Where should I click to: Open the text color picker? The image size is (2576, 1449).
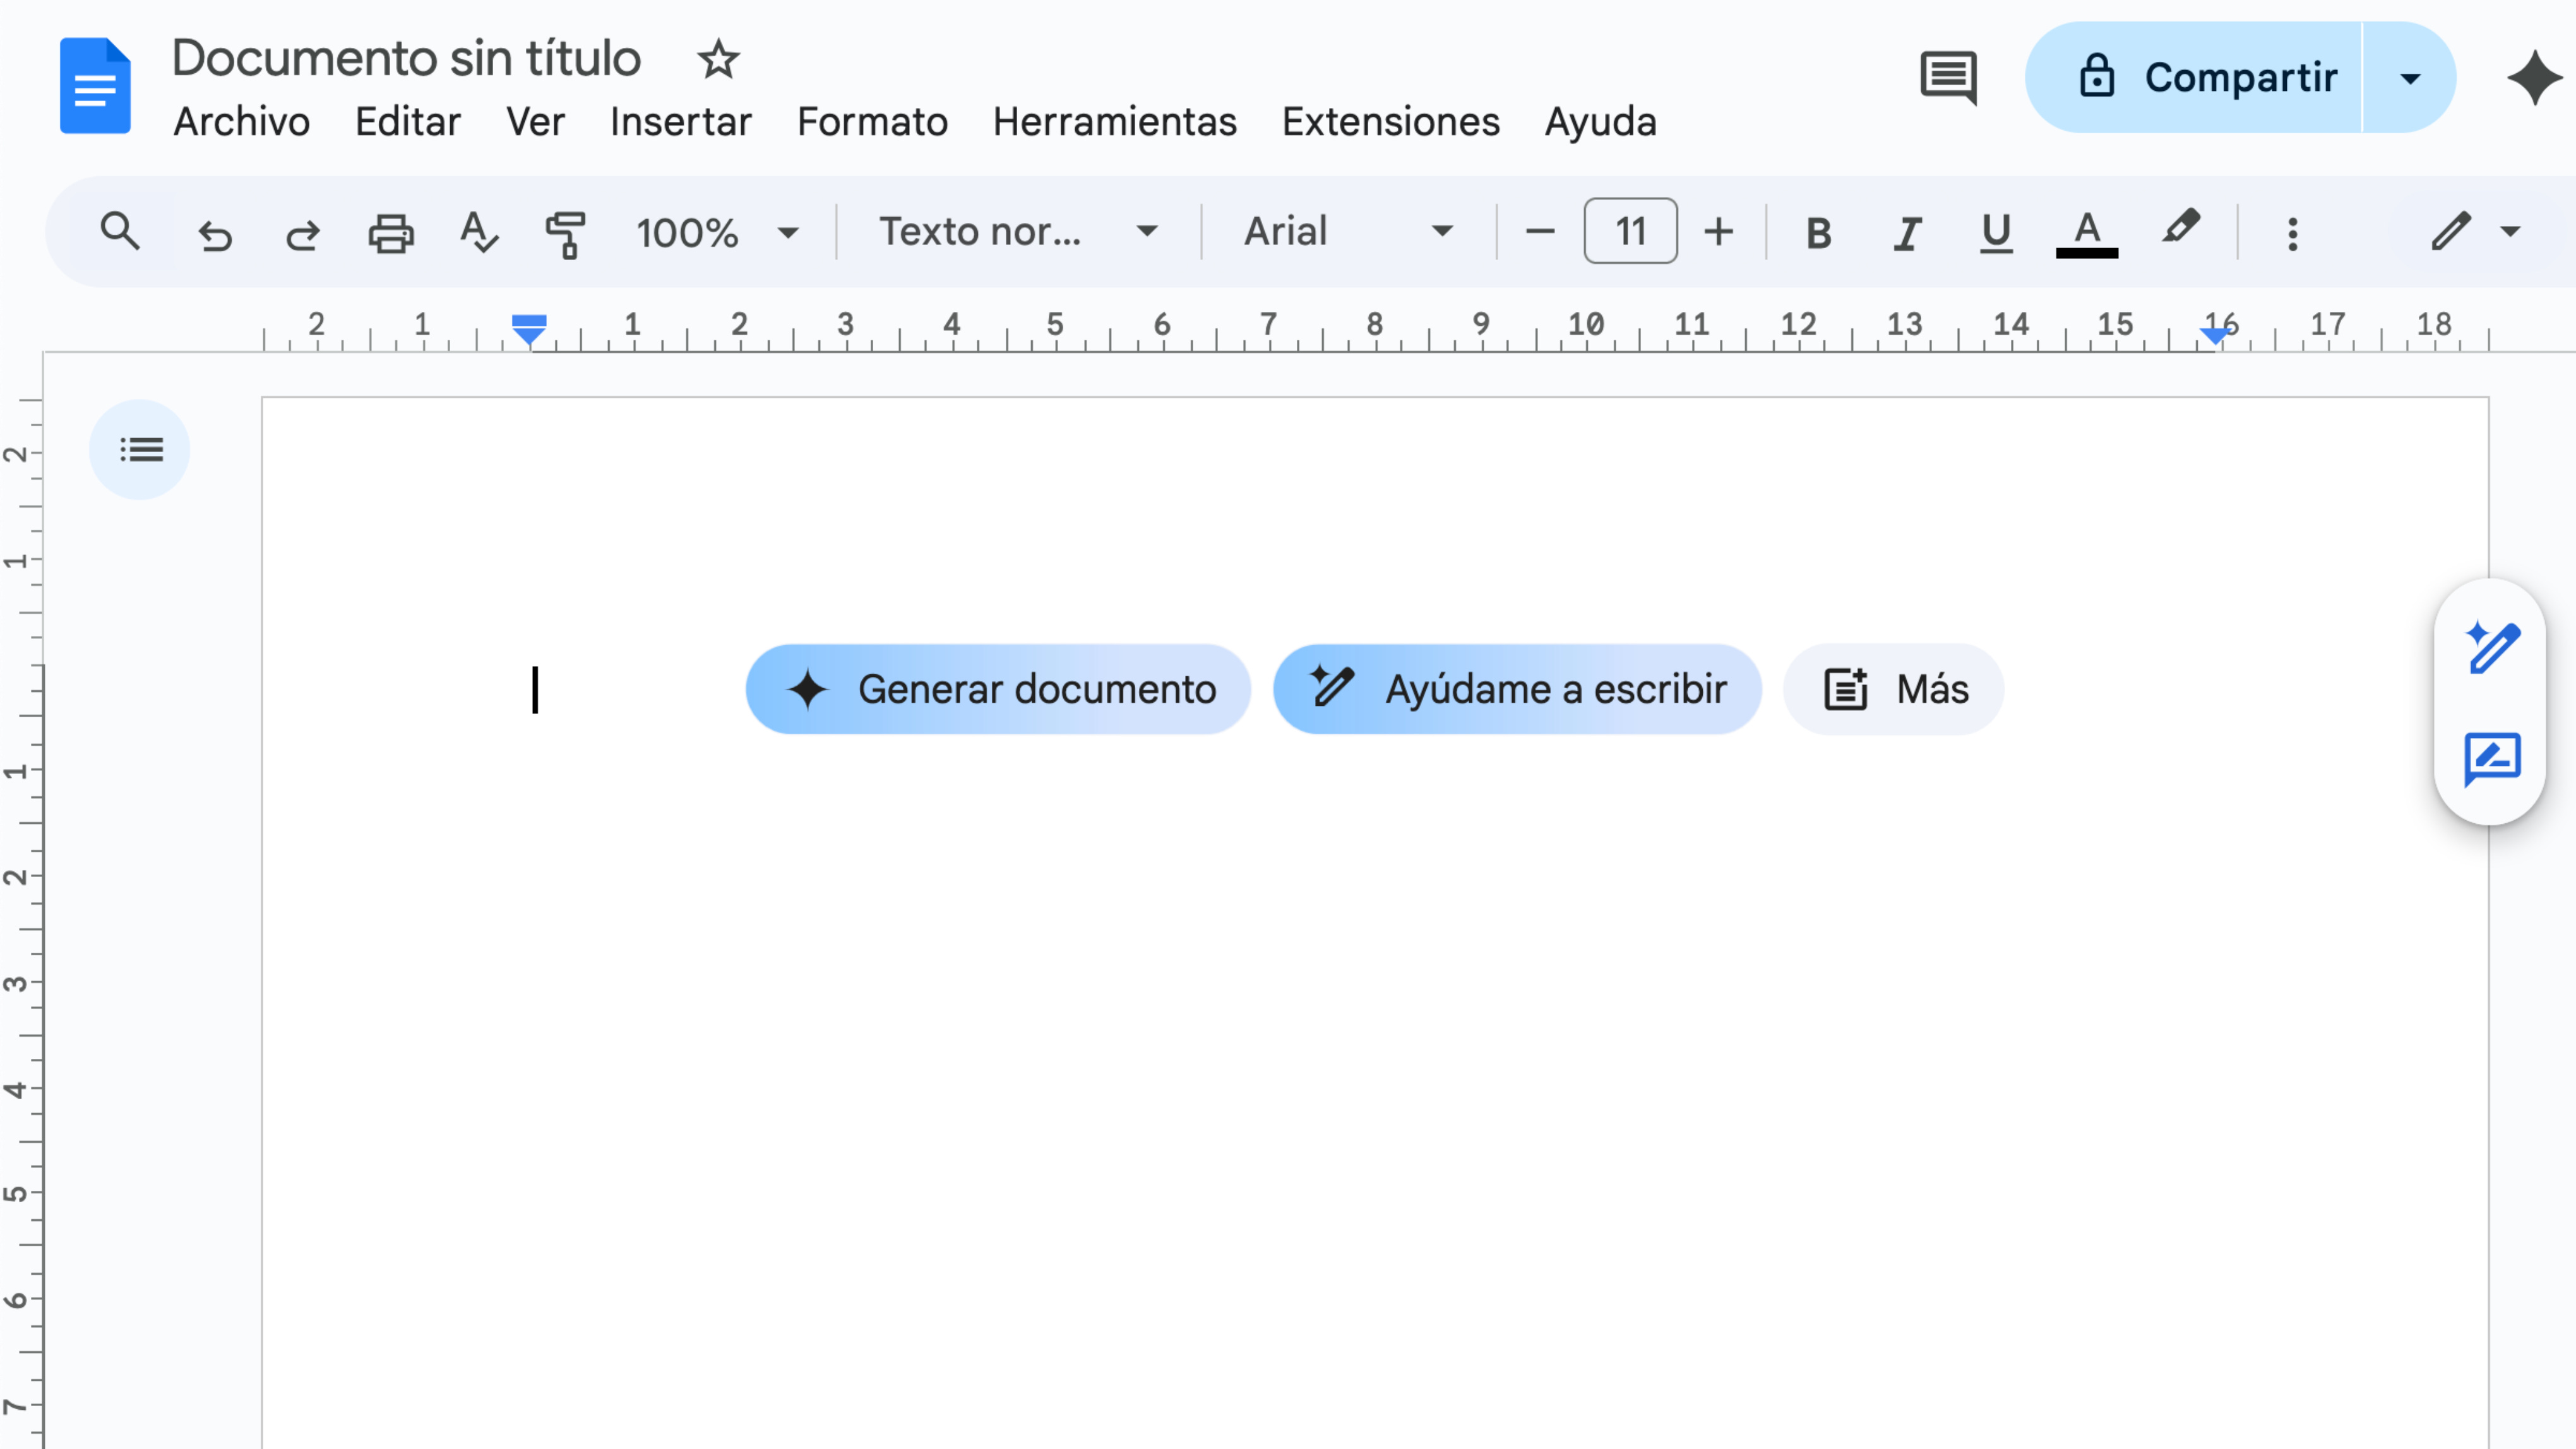tap(2086, 233)
